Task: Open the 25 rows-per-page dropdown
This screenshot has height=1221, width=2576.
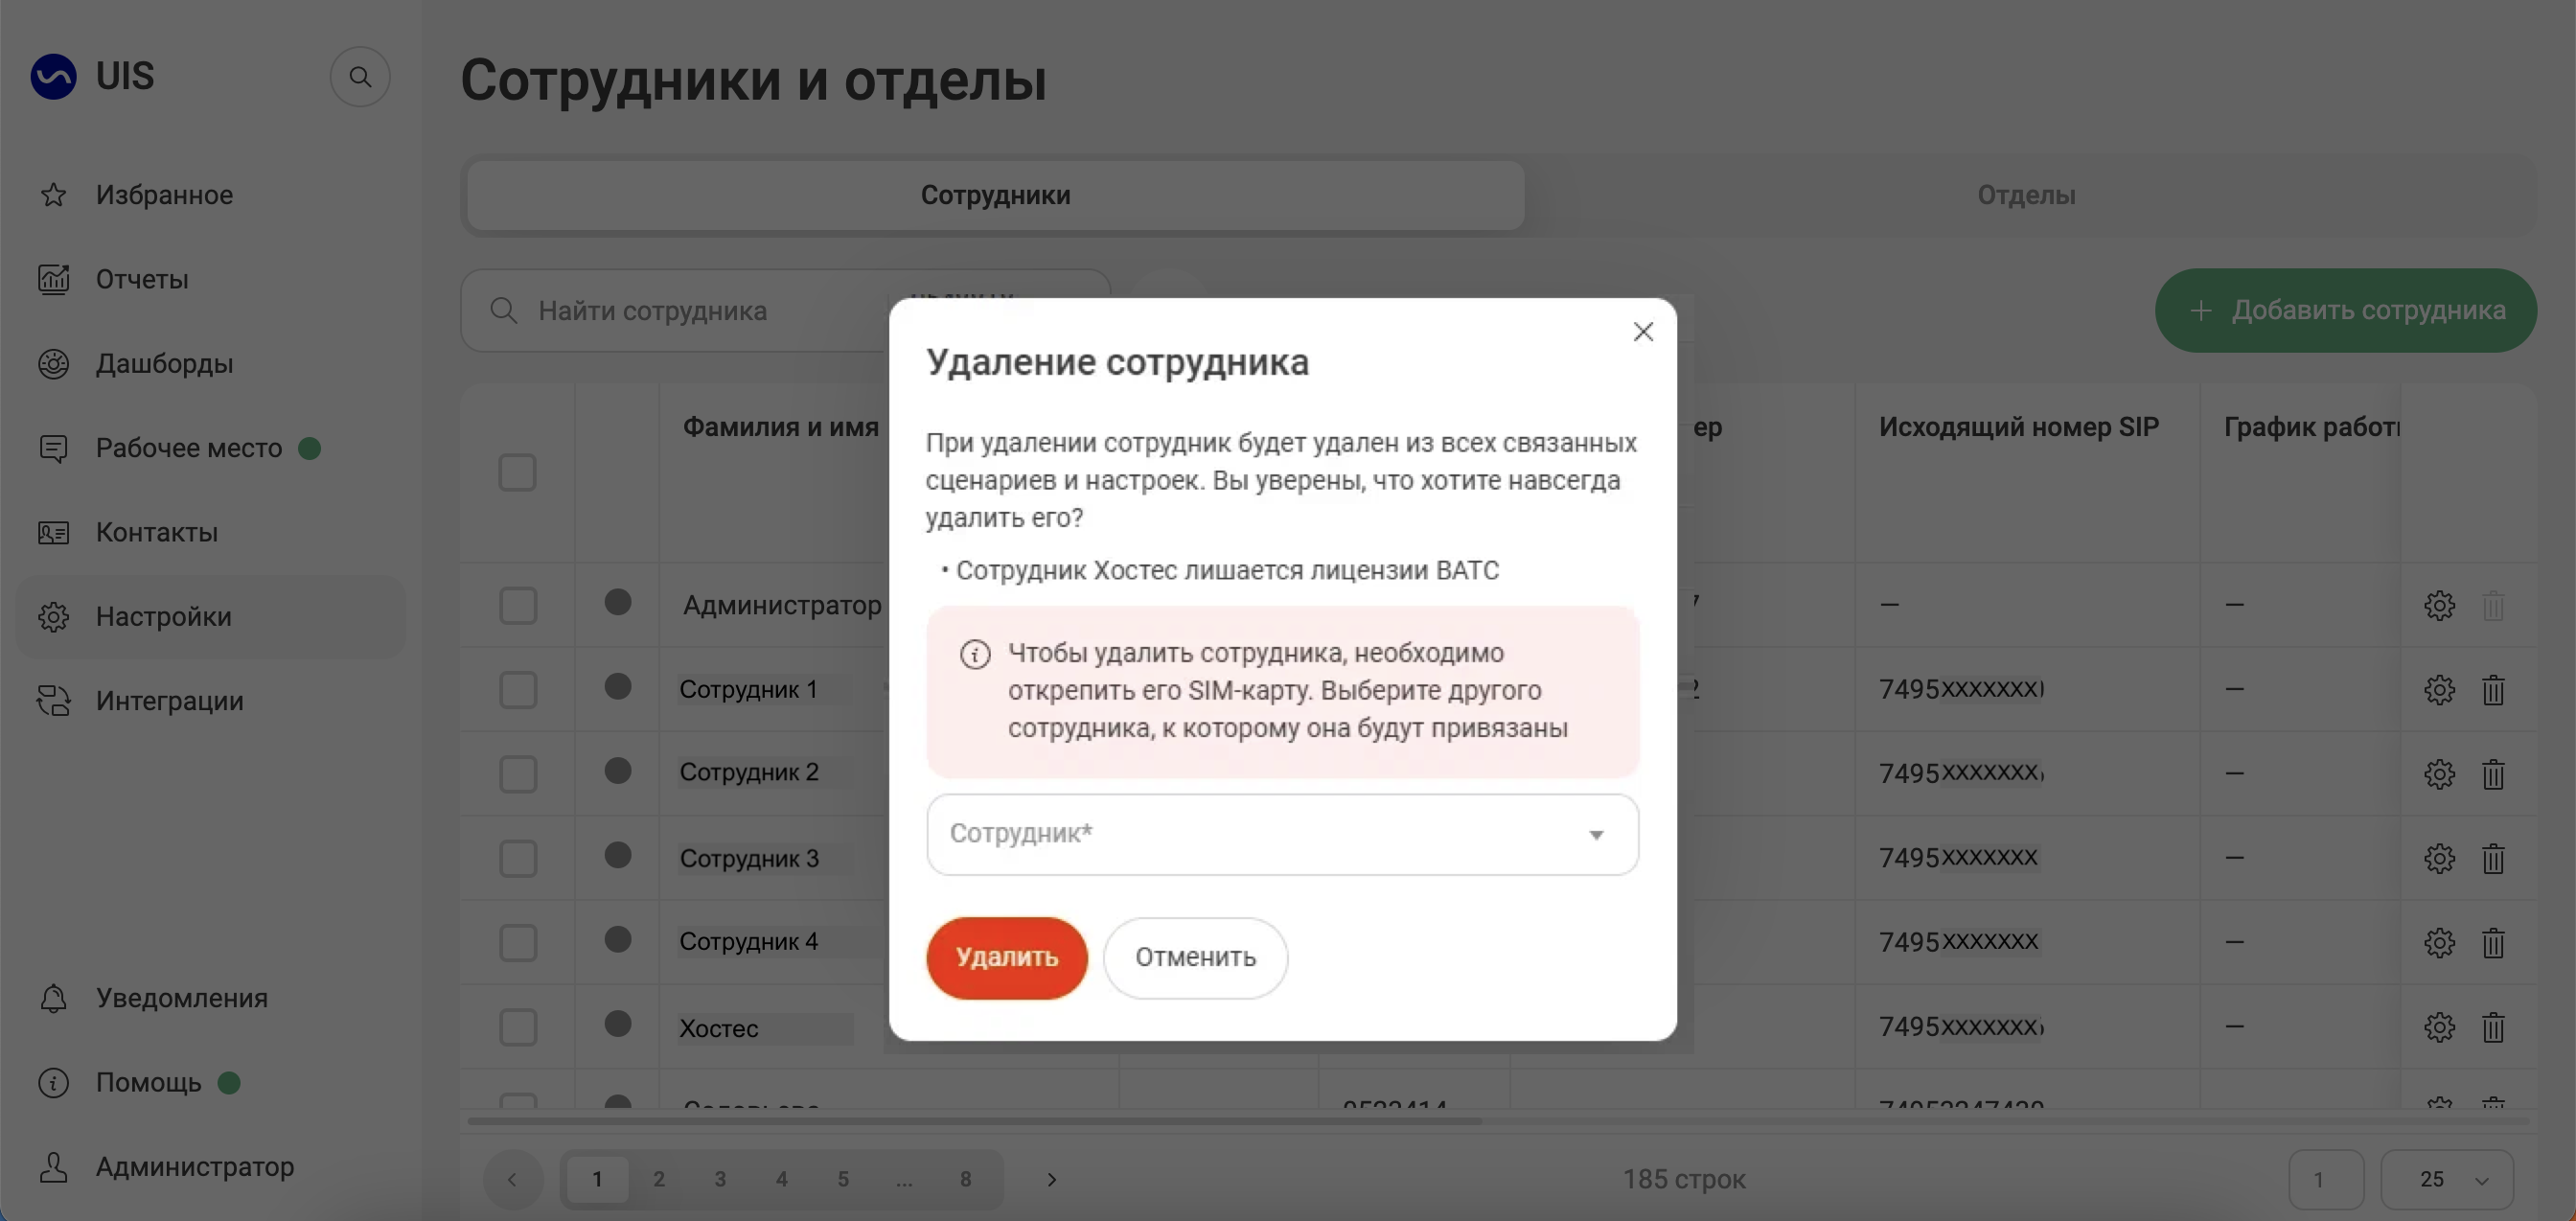Action: 2446,1179
